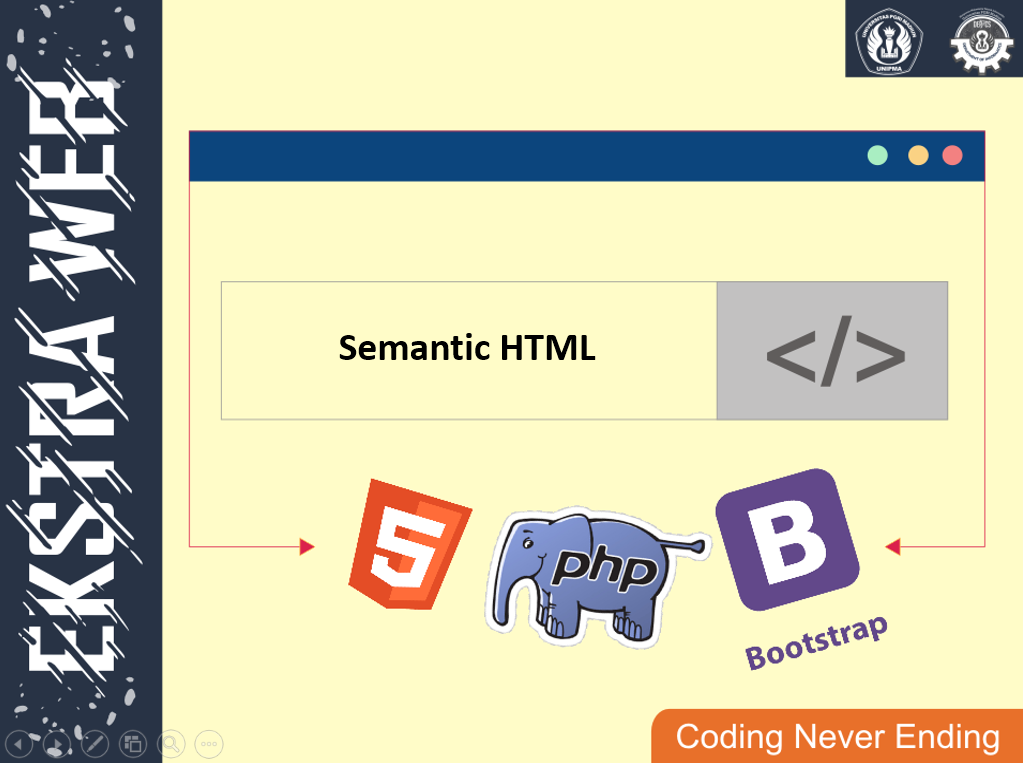Image resolution: width=1023 pixels, height=763 pixels.
Task: Click the yellow window dot
Action: pos(918,155)
